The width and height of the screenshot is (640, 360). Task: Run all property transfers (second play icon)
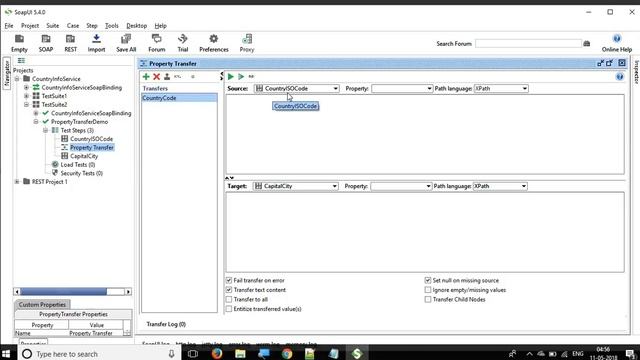241,76
